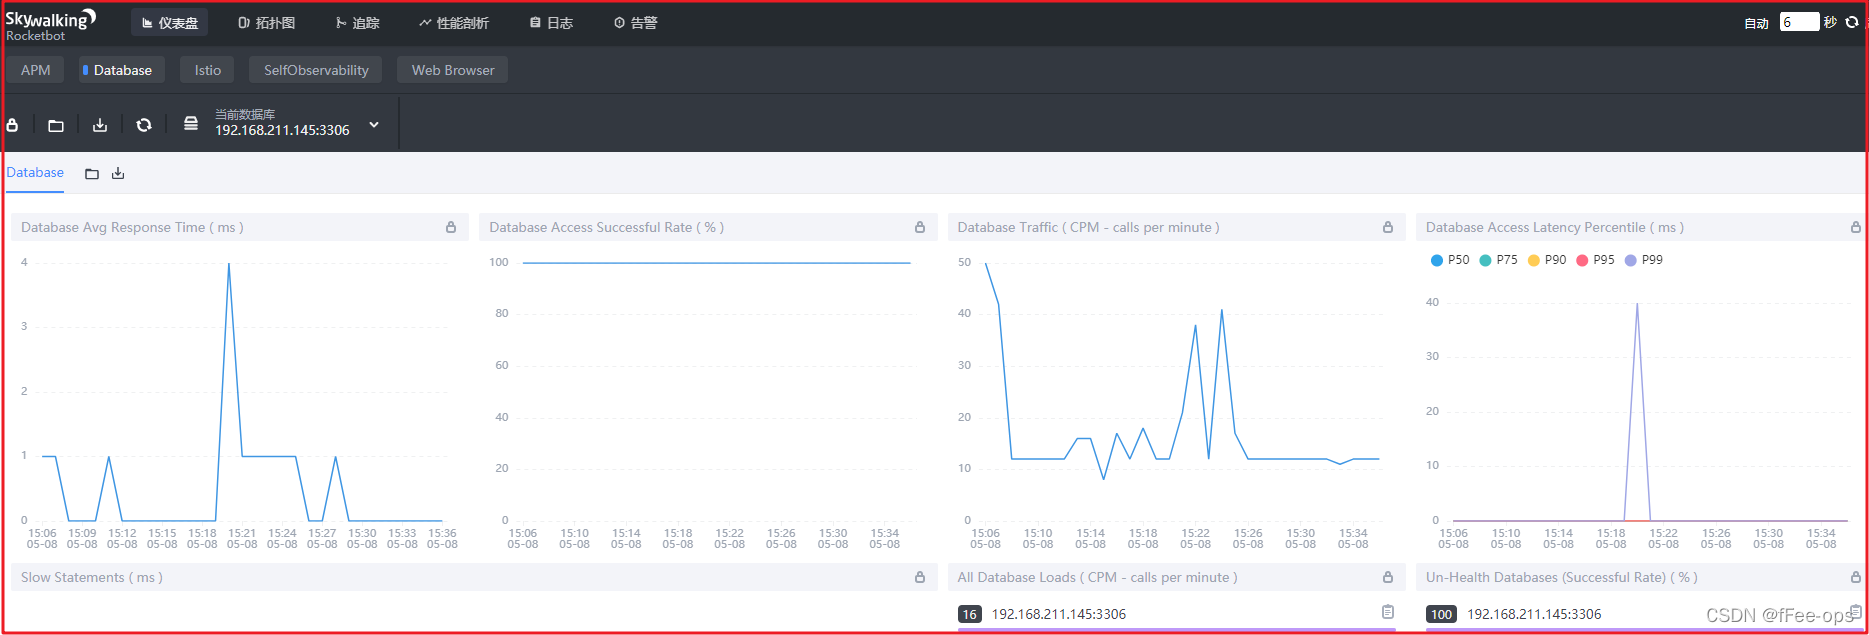The image size is (1869, 635).
Task: Click the Database Access Successful Rate title
Action: [607, 228]
